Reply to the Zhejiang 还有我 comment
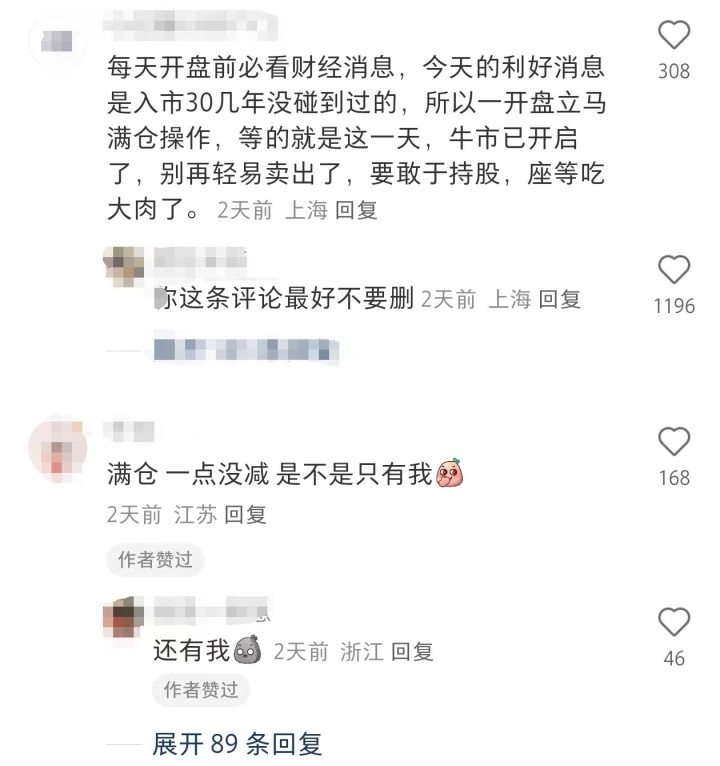 (412, 652)
